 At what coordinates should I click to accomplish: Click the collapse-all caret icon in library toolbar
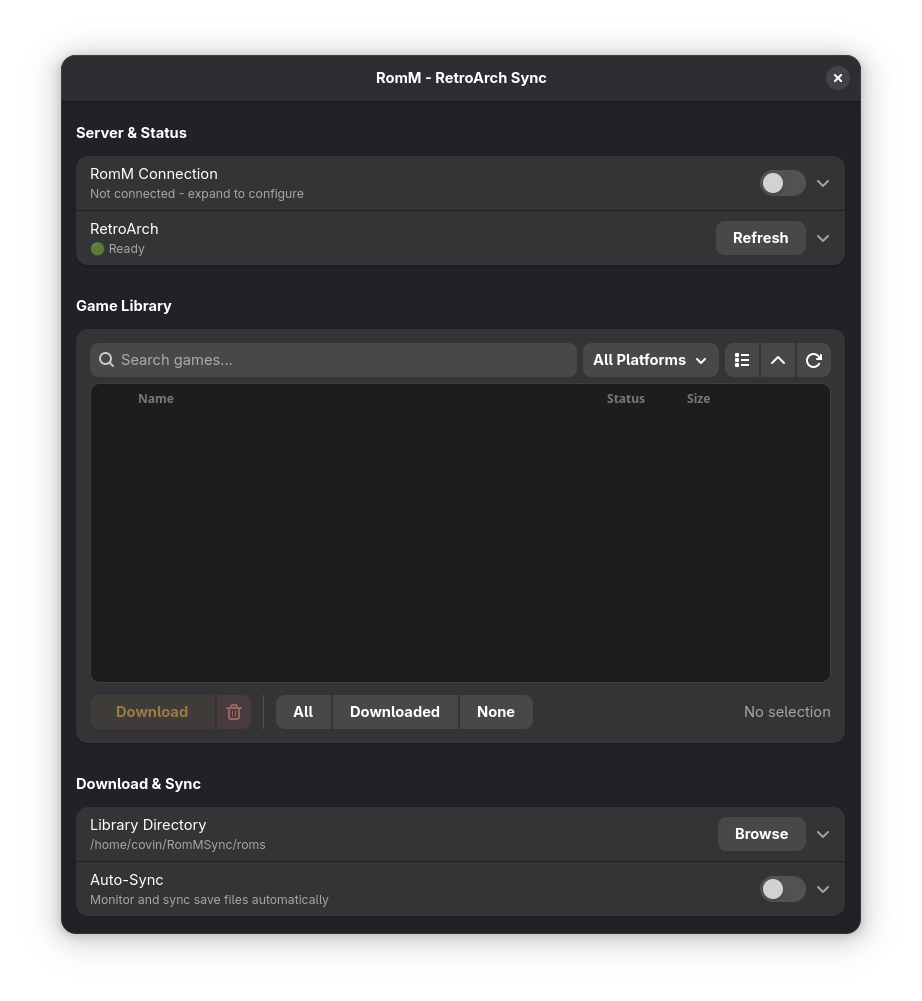(x=778, y=360)
